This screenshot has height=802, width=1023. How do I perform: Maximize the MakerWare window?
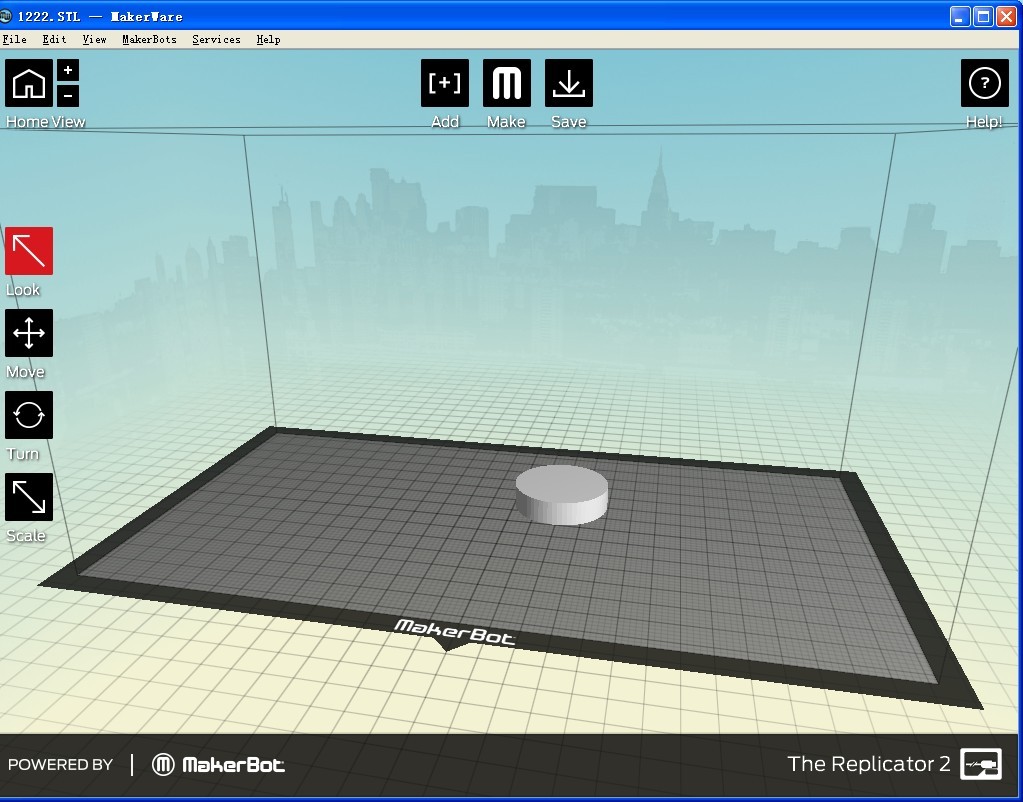click(983, 16)
